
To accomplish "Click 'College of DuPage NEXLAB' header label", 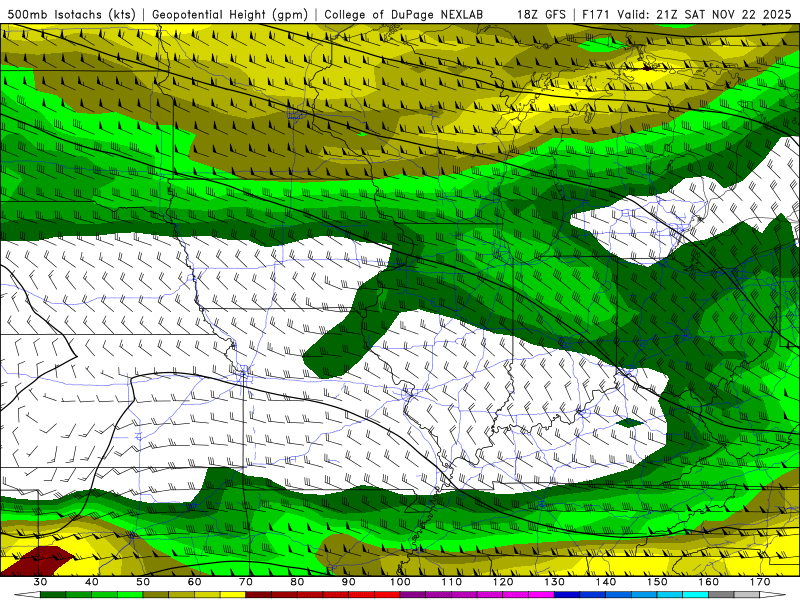I will coord(403,15).
